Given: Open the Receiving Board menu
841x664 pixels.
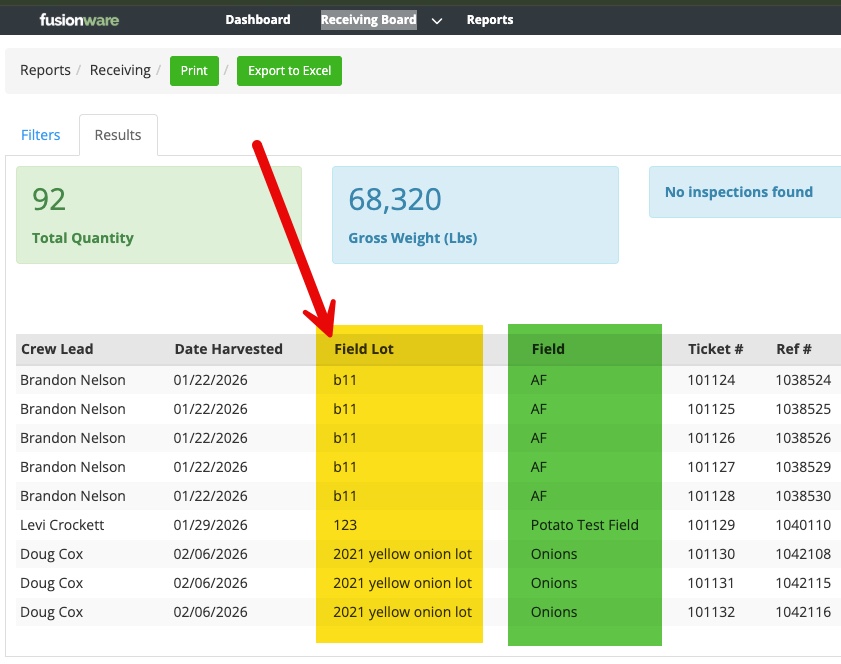Looking at the screenshot, I should [x=368, y=20].
